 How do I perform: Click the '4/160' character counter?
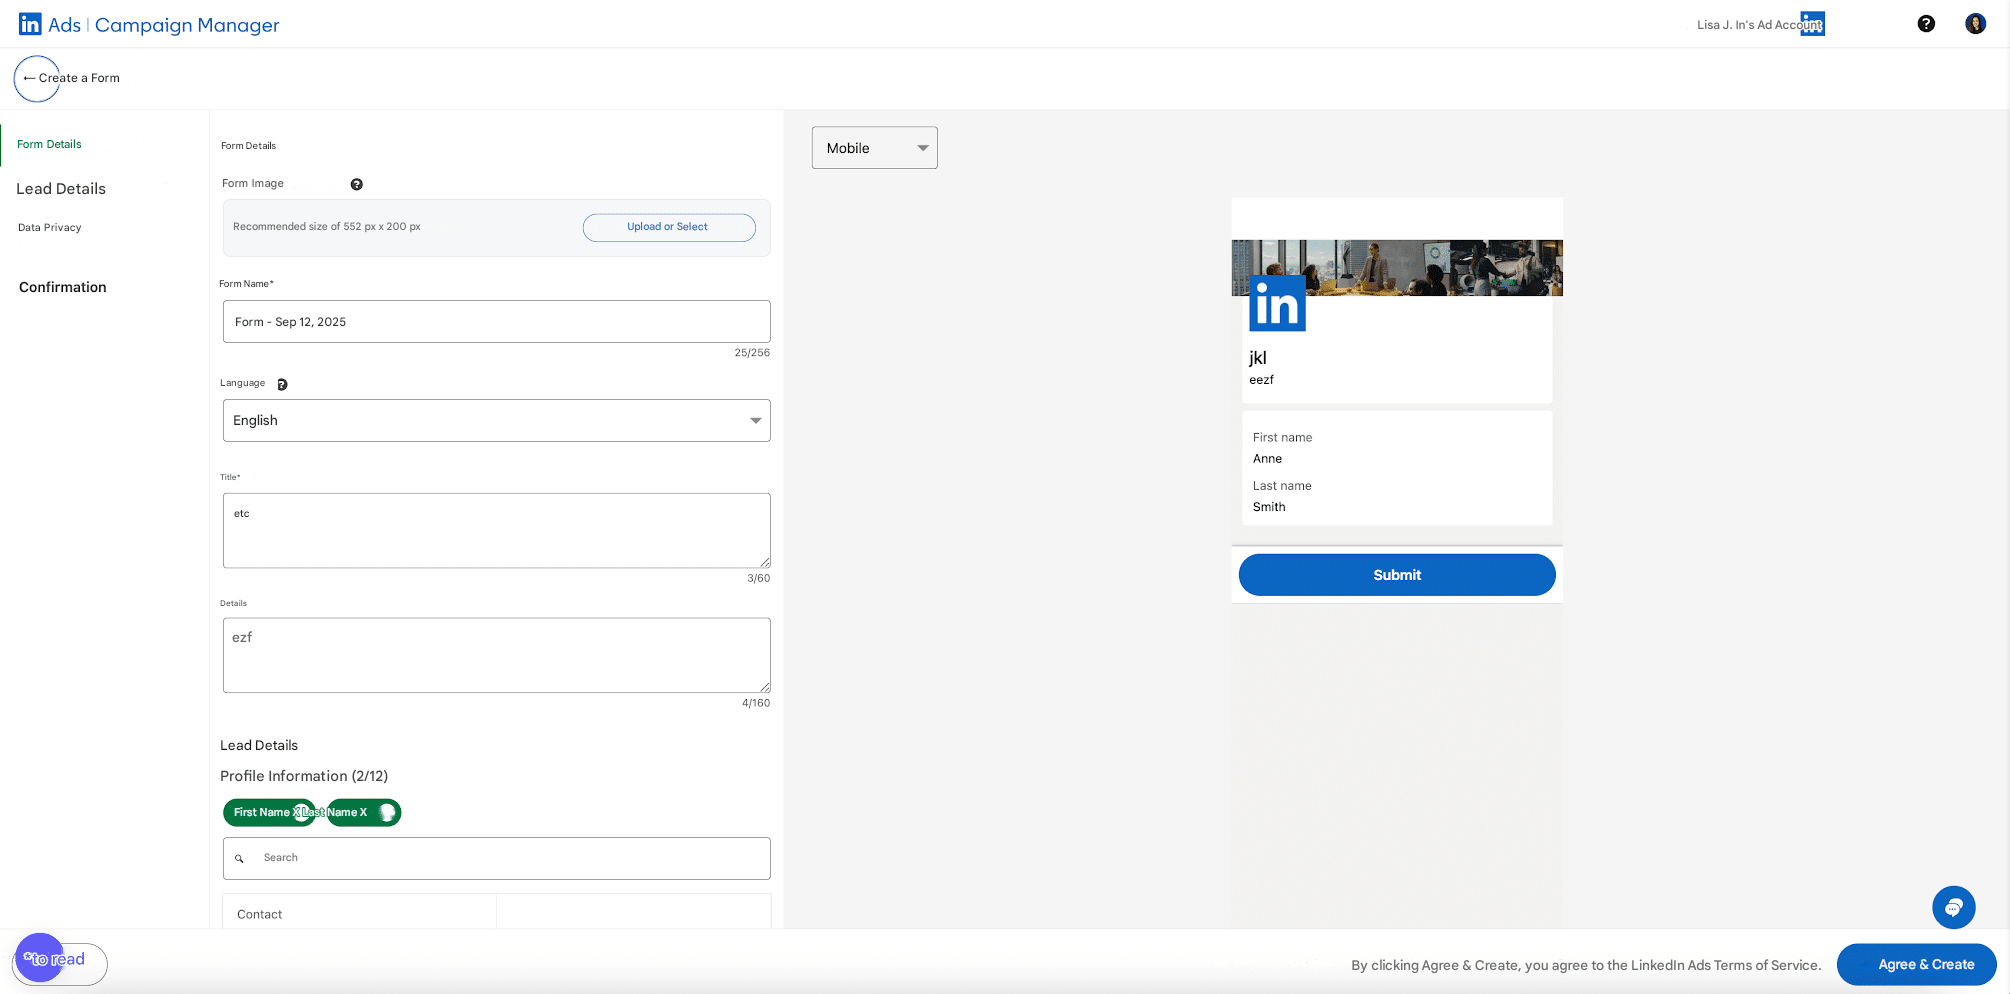click(756, 704)
